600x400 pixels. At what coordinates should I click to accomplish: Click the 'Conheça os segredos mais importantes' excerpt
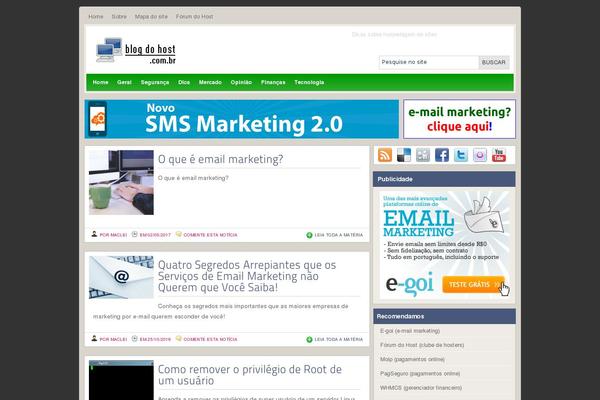(220, 311)
